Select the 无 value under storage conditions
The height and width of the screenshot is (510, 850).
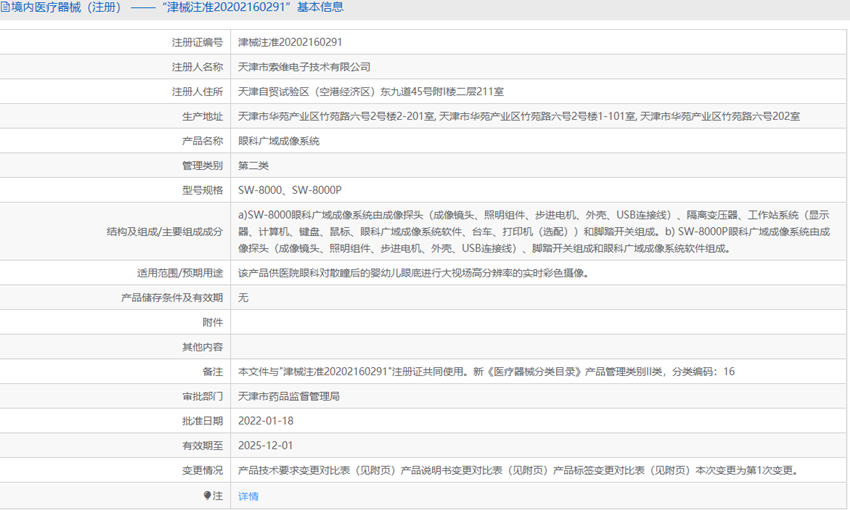click(243, 298)
